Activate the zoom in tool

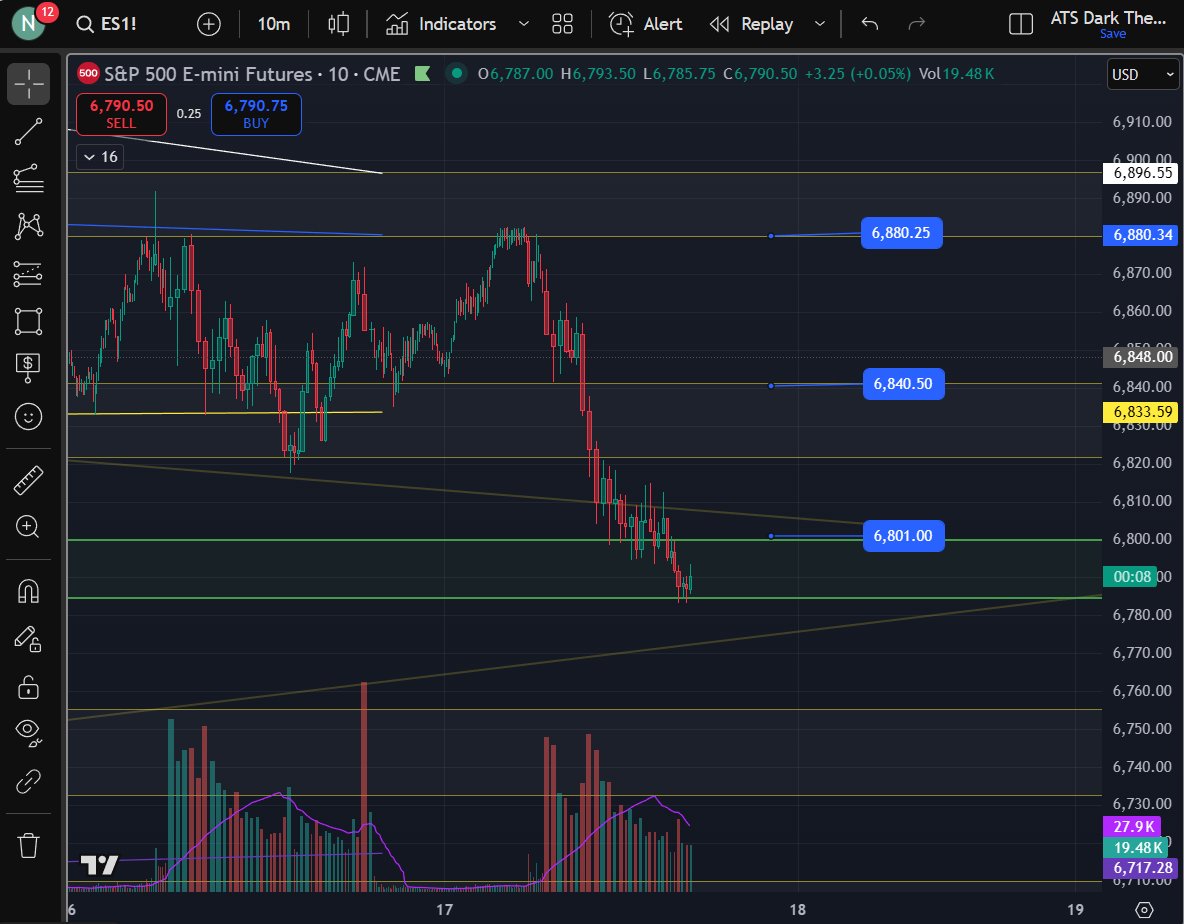click(x=29, y=527)
